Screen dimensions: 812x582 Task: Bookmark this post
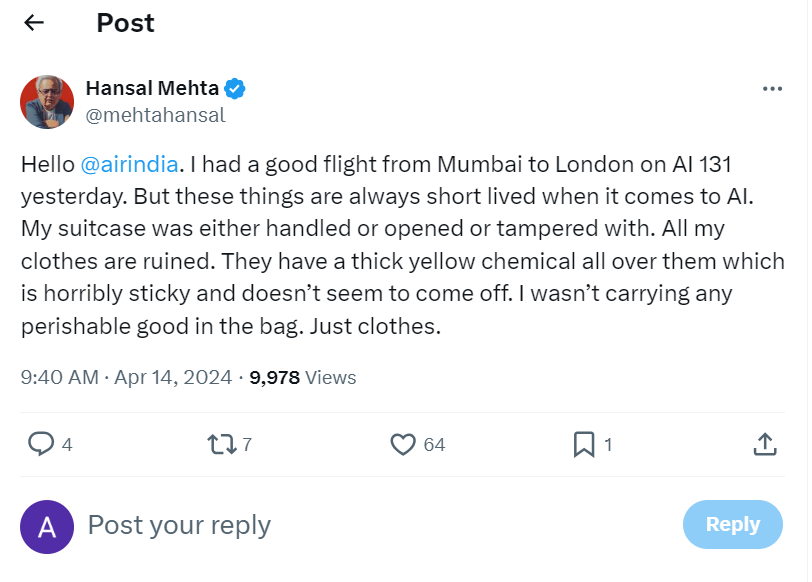tap(584, 444)
